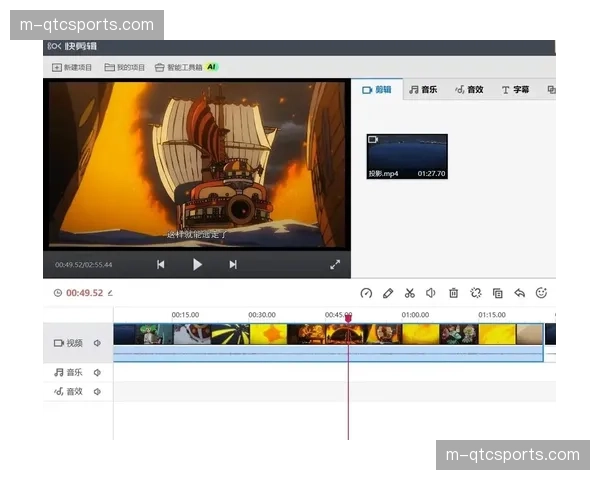Click the speed adjustment icon in timeline toolbar
600x480 pixels.
coord(366,293)
